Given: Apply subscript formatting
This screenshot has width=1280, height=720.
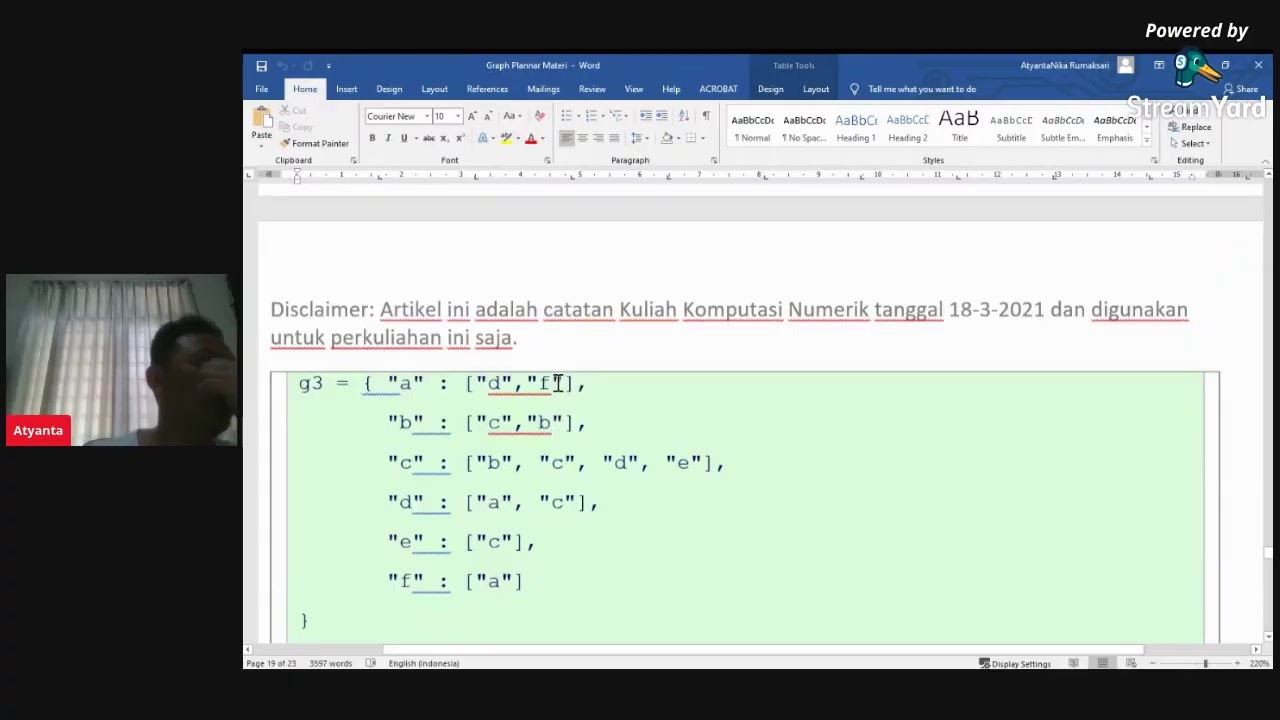Looking at the screenshot, I should coord(446,138).
